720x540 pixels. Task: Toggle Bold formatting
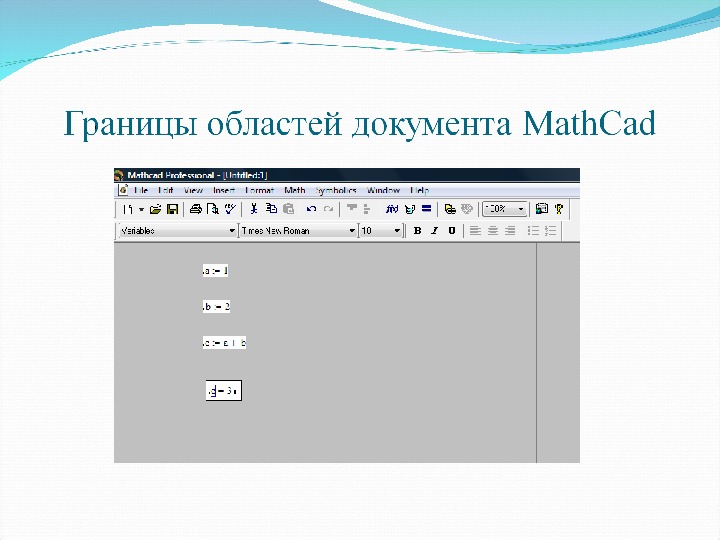pos(417,231)
